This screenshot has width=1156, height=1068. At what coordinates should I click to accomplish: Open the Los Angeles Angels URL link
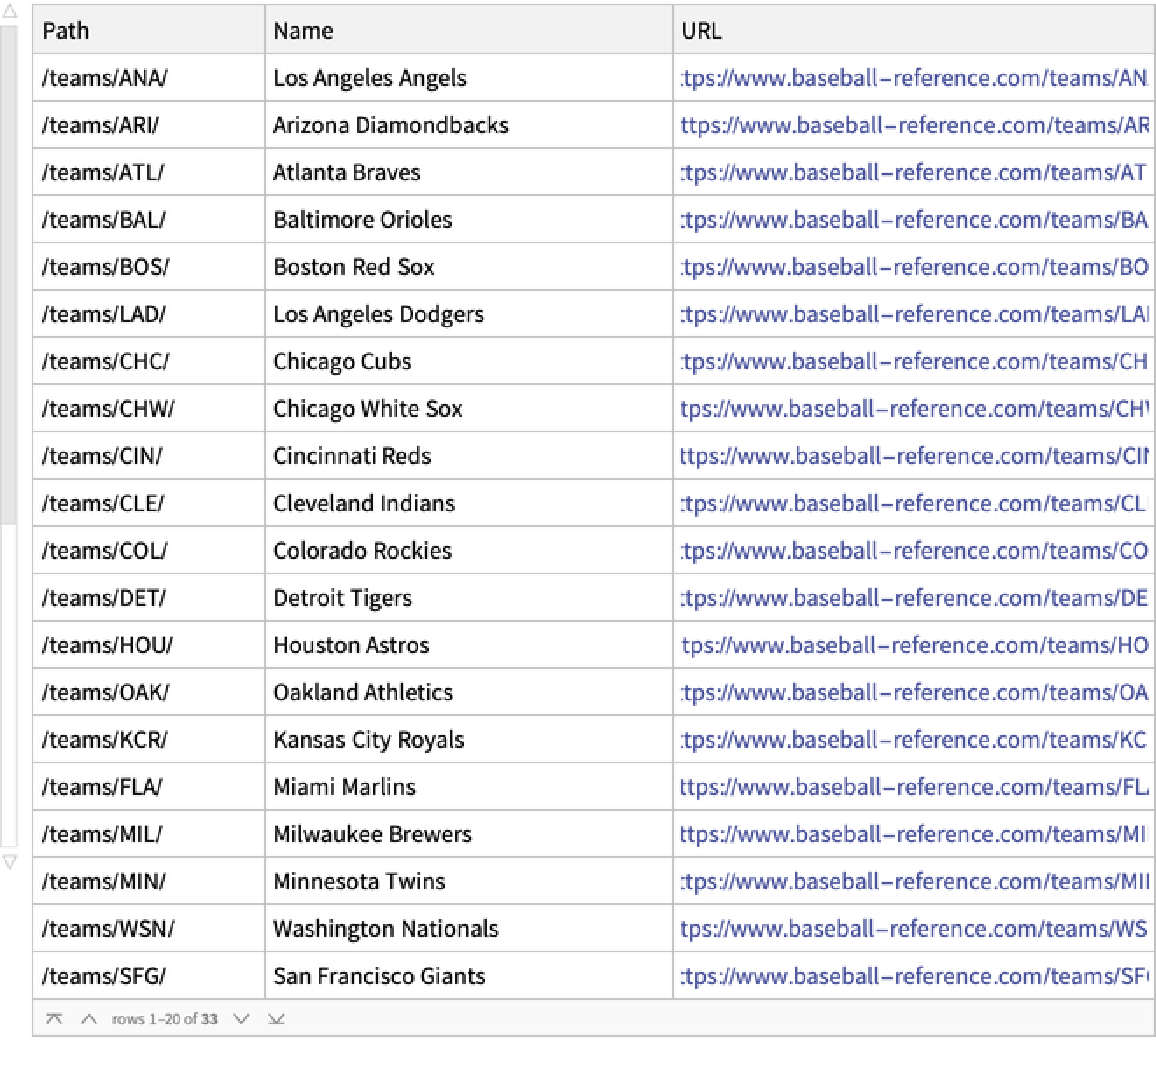coord(914,78)
